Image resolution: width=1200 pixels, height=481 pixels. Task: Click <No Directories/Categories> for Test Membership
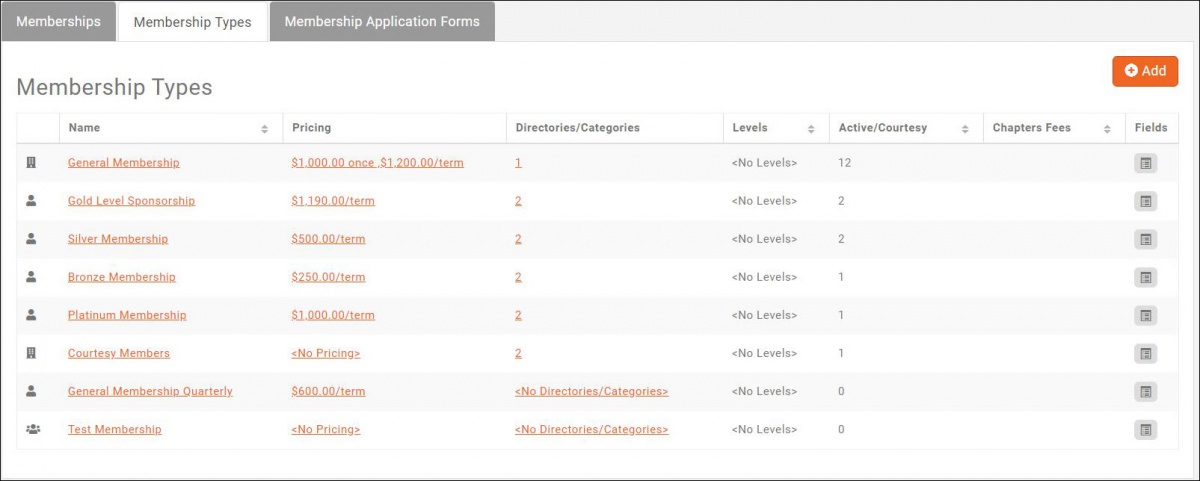click(x=591, y=428)
